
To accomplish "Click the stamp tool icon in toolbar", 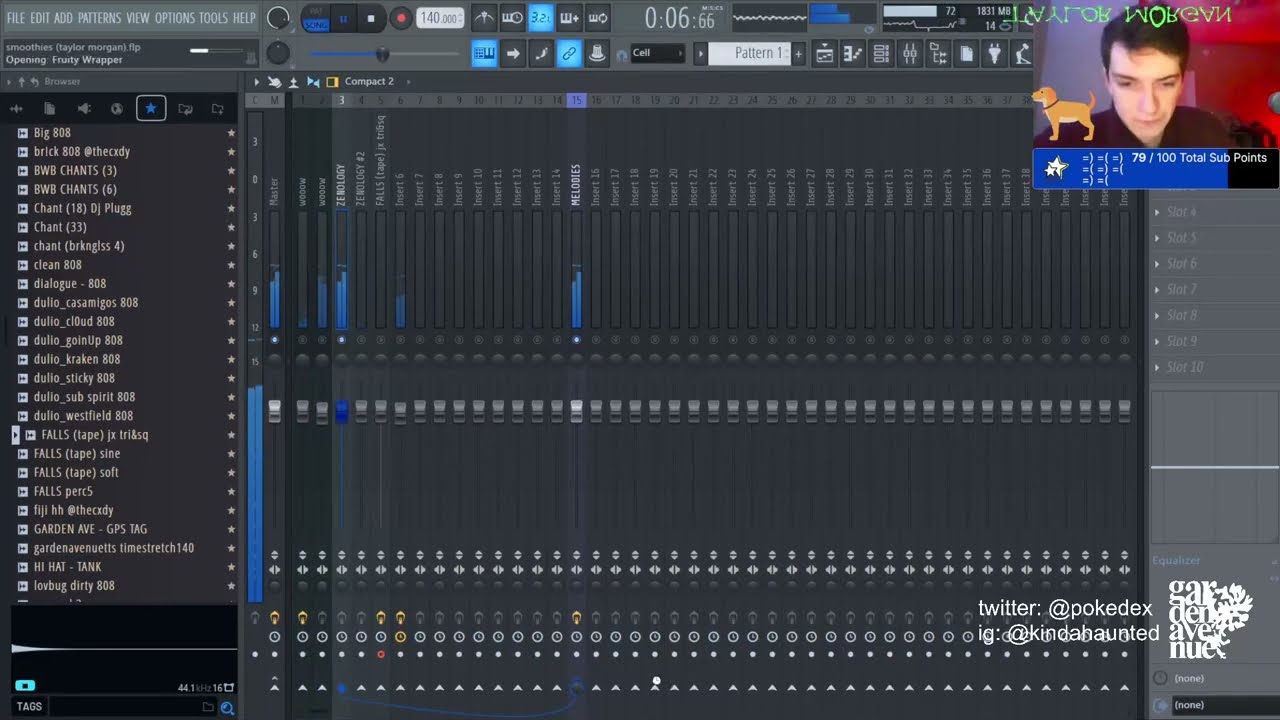I will (x=597, y=54).
